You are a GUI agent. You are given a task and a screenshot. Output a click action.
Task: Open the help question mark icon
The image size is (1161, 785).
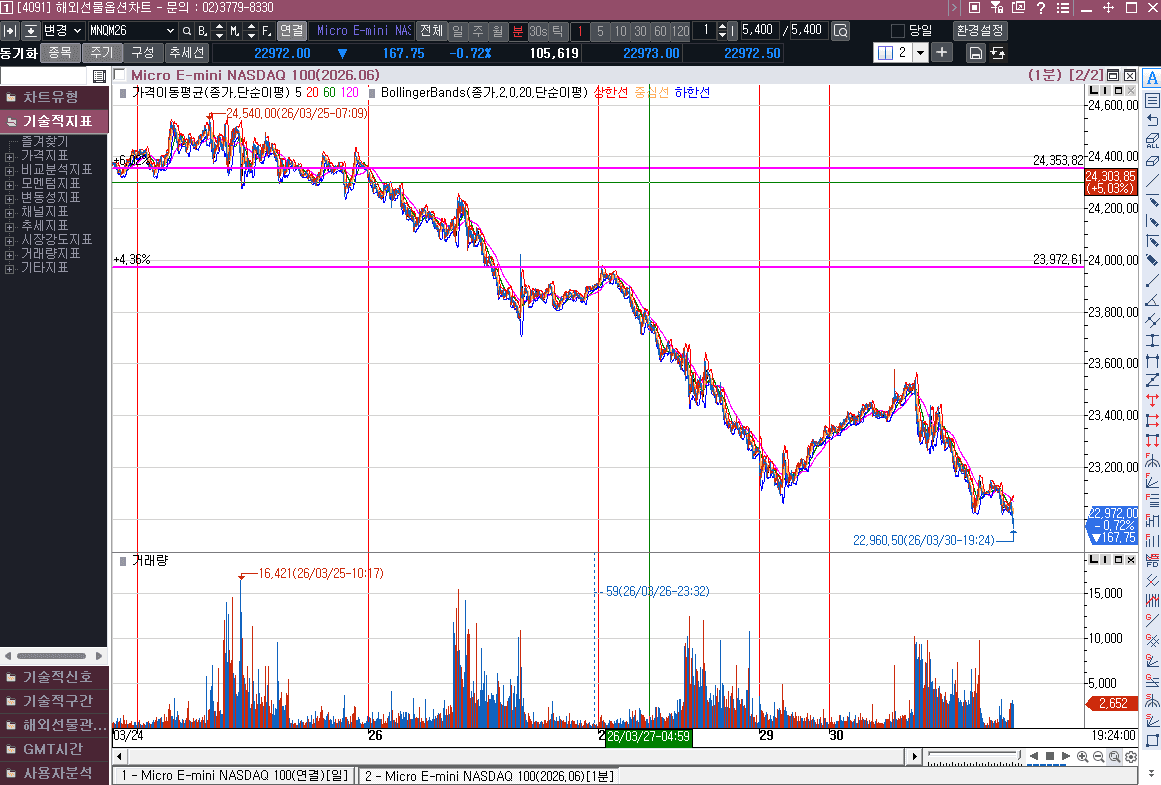[x=1041, y=8]
